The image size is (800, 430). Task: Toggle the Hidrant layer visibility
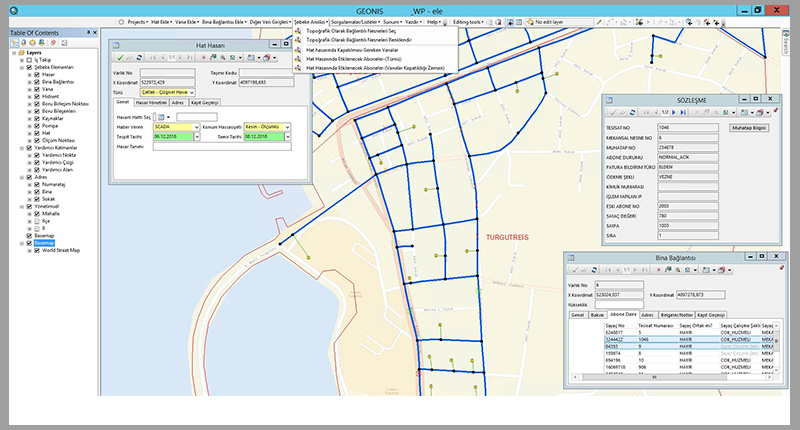(37, 96)
